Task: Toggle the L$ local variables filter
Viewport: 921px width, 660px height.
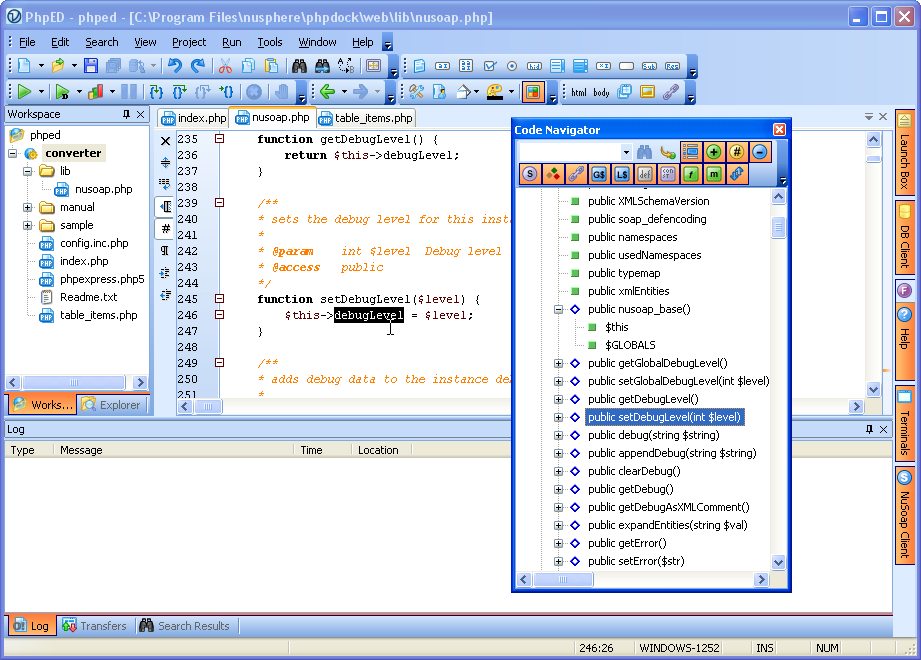Action: point(621,174)
